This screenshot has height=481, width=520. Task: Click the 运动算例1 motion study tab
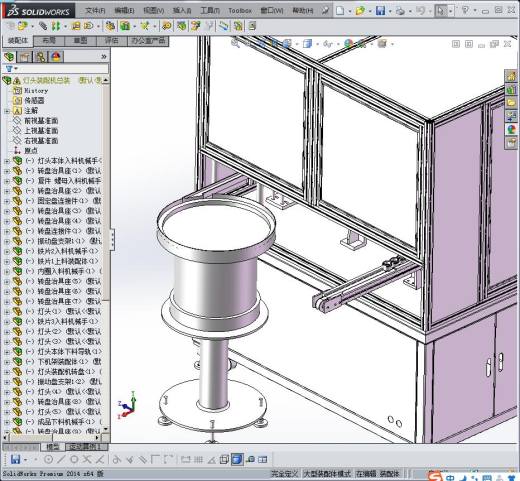[x=87, y=446]
